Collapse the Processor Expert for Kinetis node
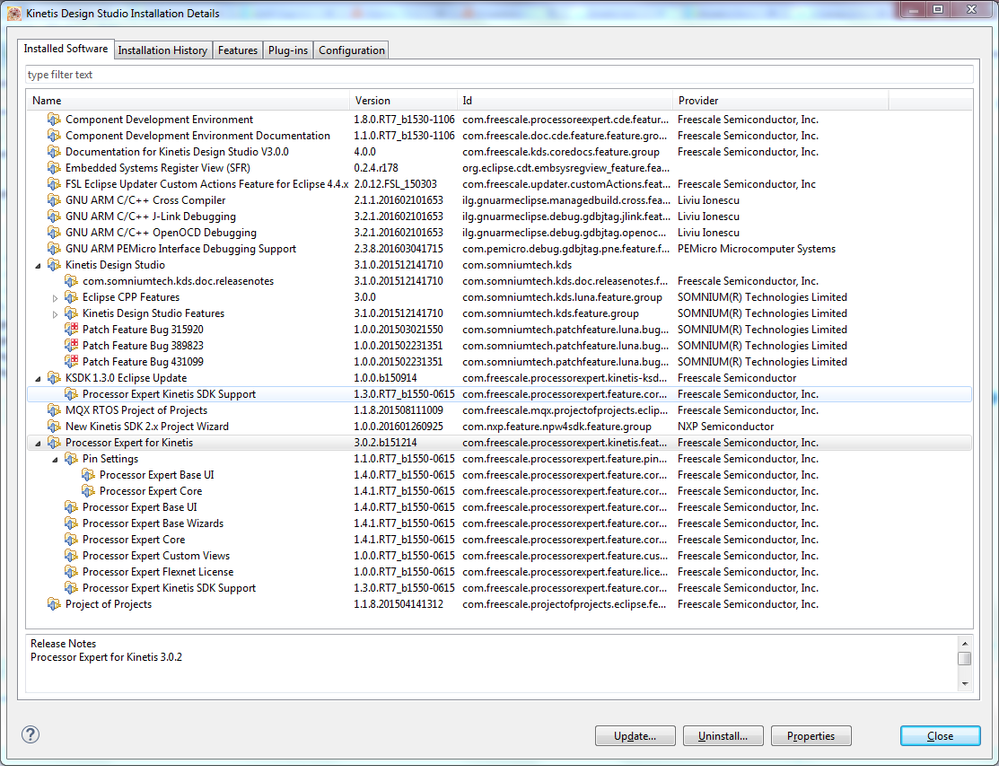 coord(38,444)
